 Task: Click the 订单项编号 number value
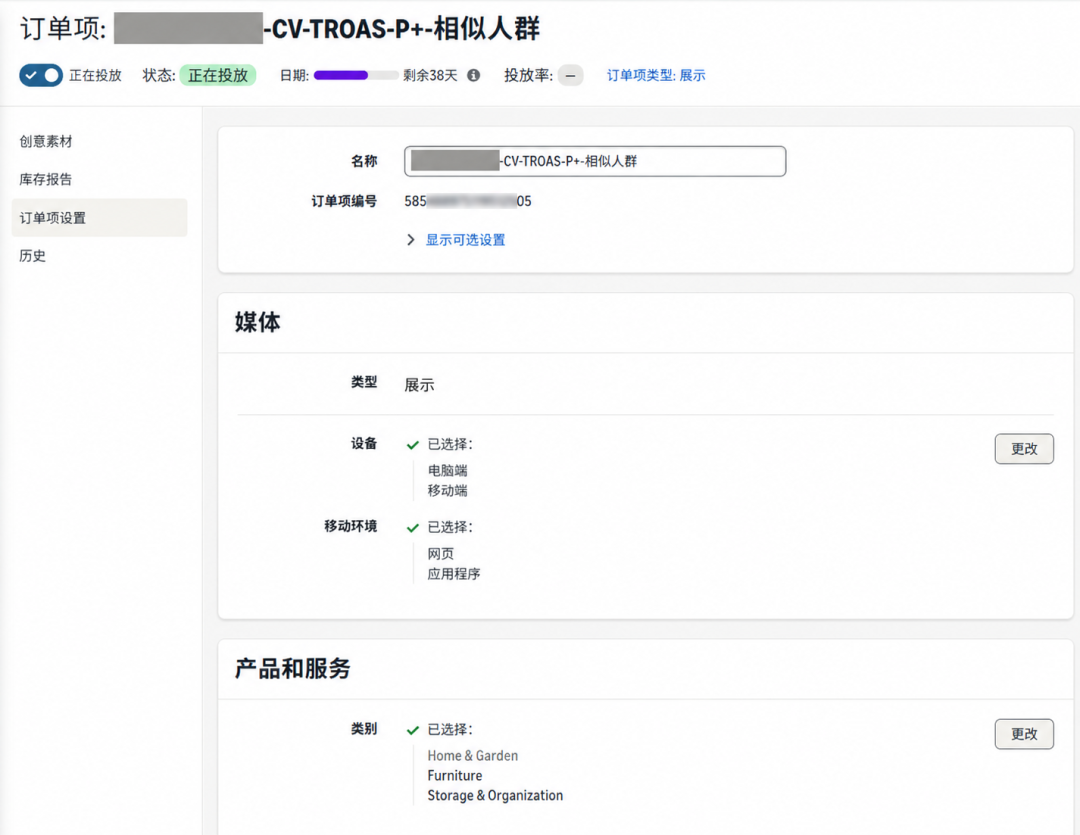(468, 201)
